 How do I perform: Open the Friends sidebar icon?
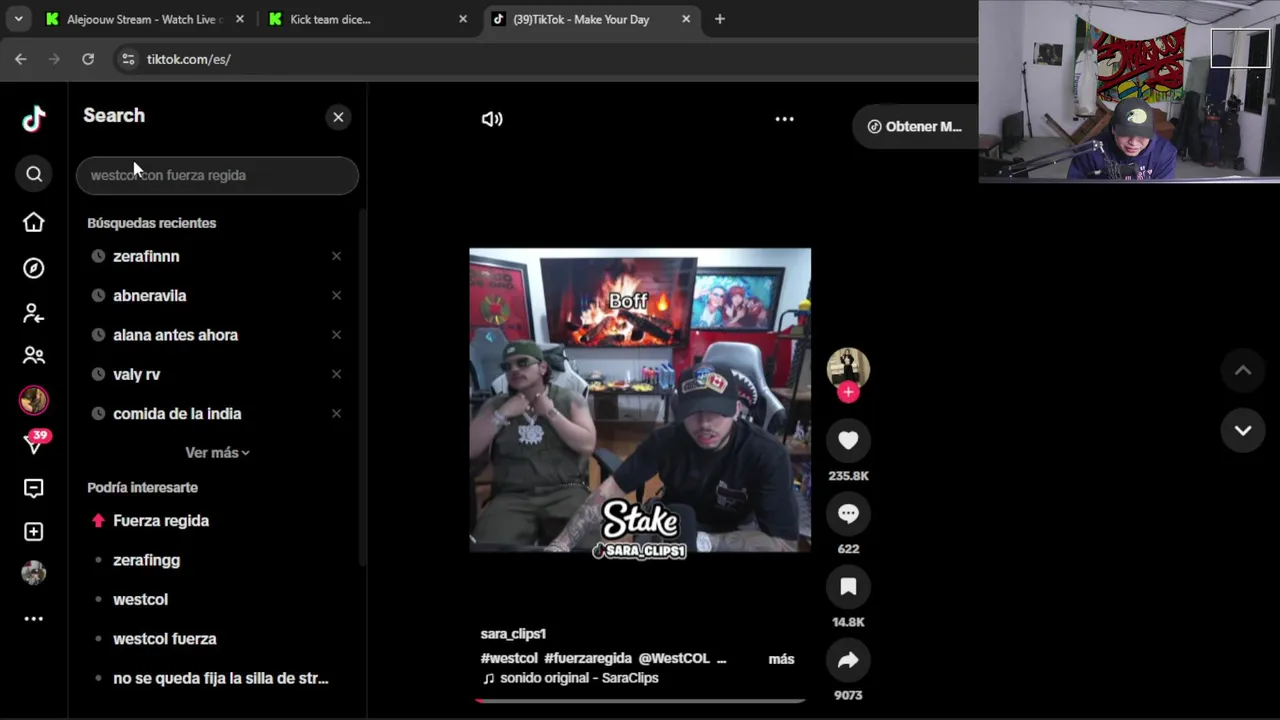click(34, 355)
